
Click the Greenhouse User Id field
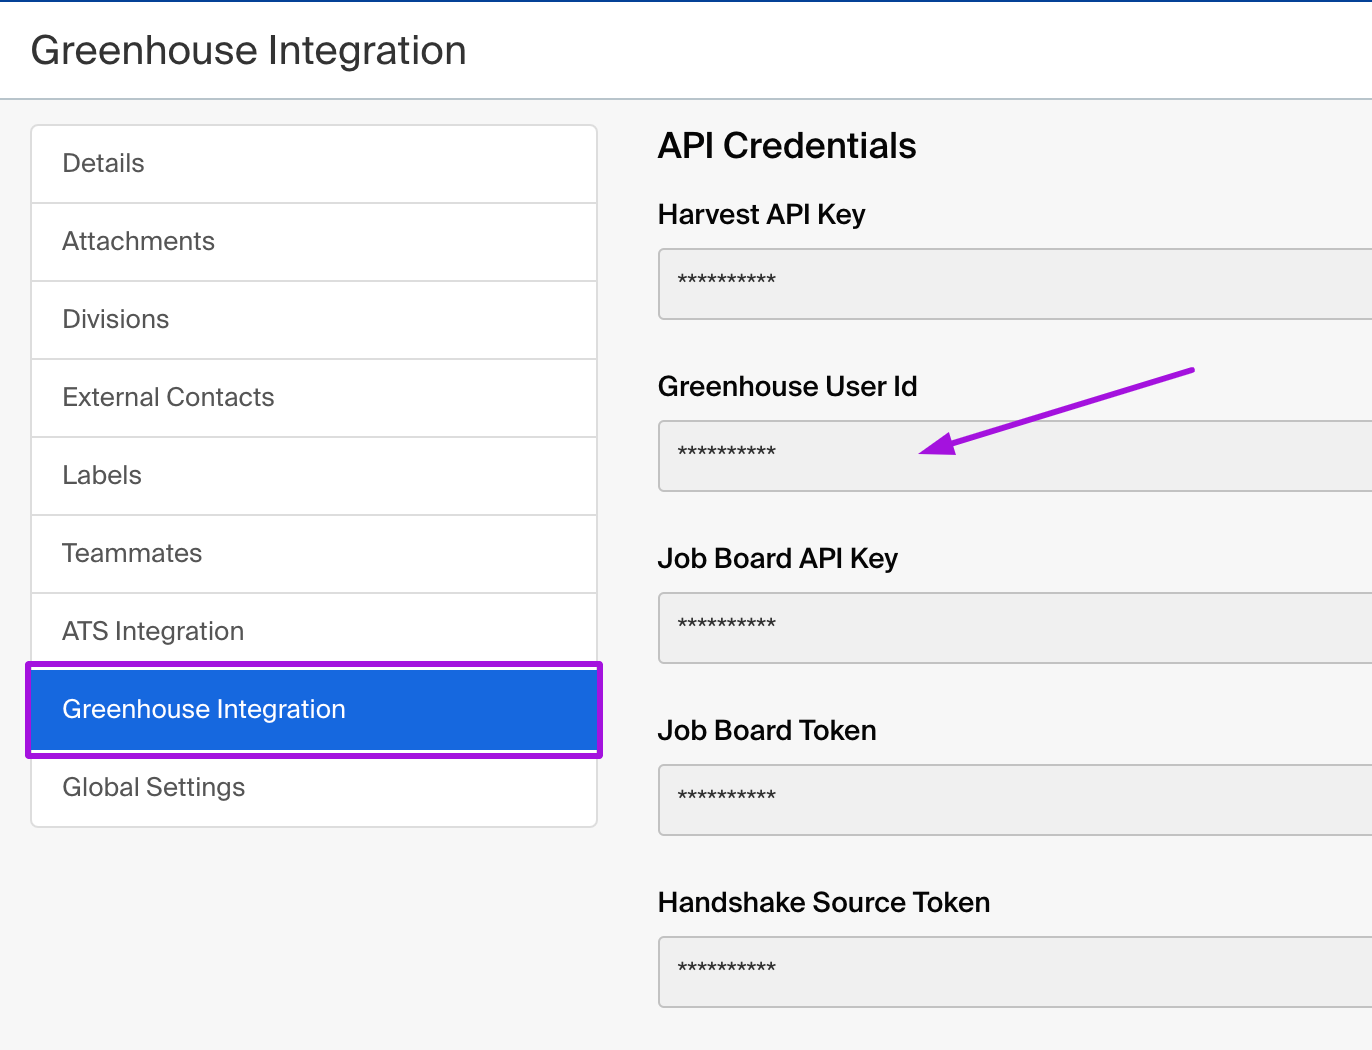tap(1015, 456)
